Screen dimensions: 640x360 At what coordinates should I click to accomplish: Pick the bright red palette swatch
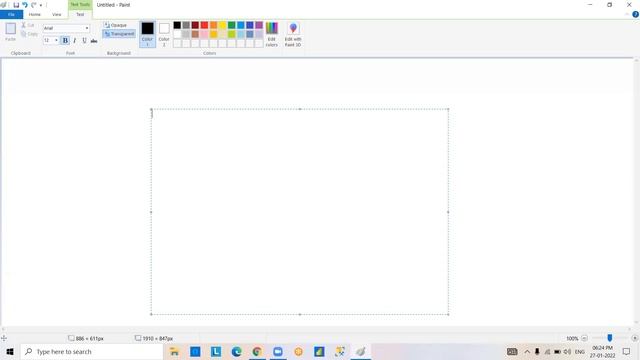coord(204,25)
